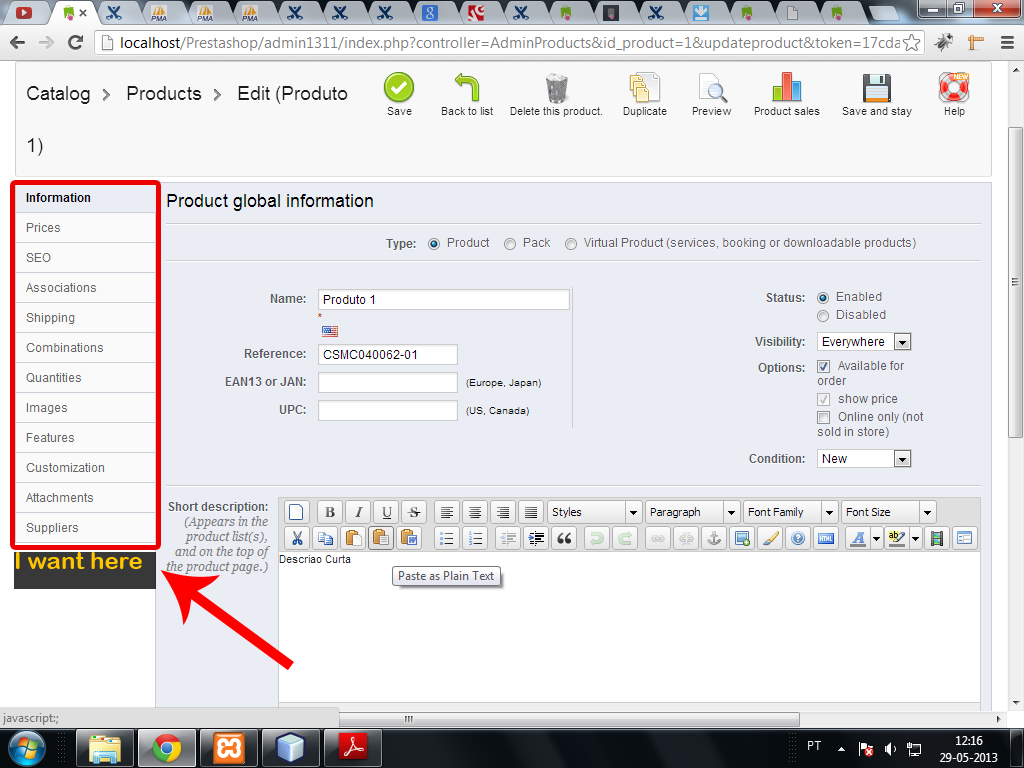The width and height of the screenshot is (1024, 768).
Task: Insert blockquote in editor
Action: click(x=564, y=539)
